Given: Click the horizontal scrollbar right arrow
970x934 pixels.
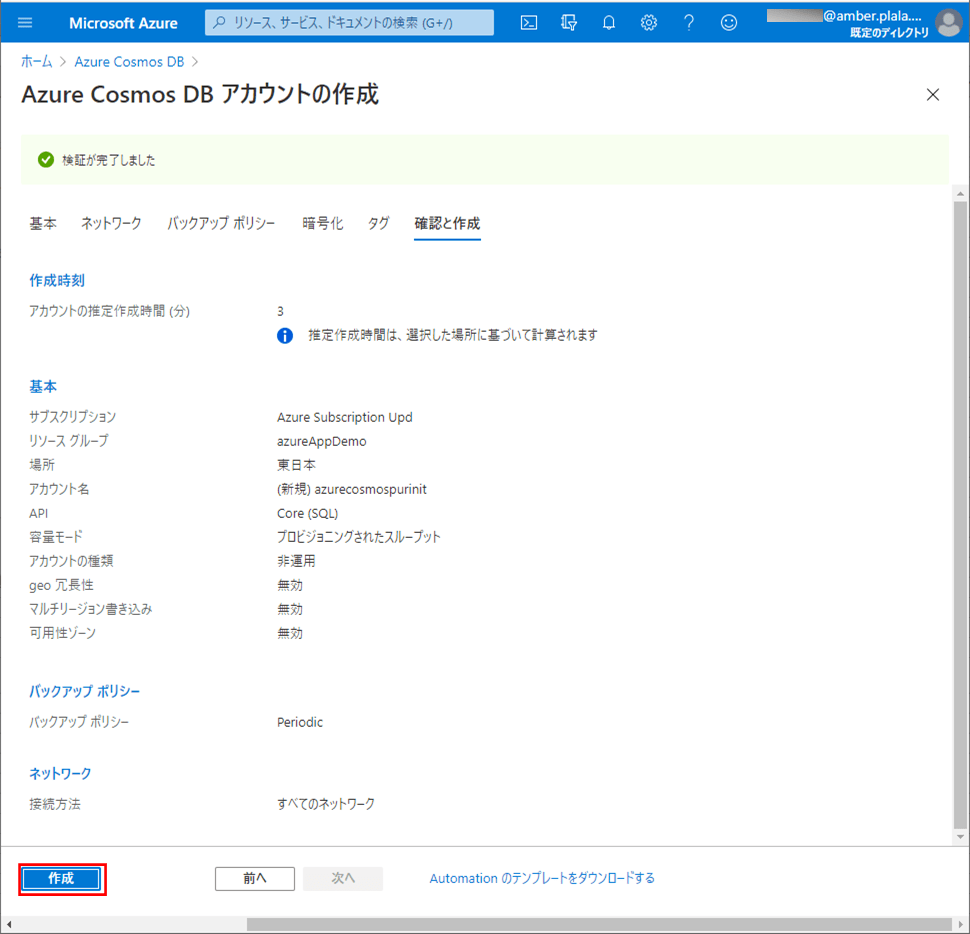Looking at the screenshot, I should [x=960, y=924].
